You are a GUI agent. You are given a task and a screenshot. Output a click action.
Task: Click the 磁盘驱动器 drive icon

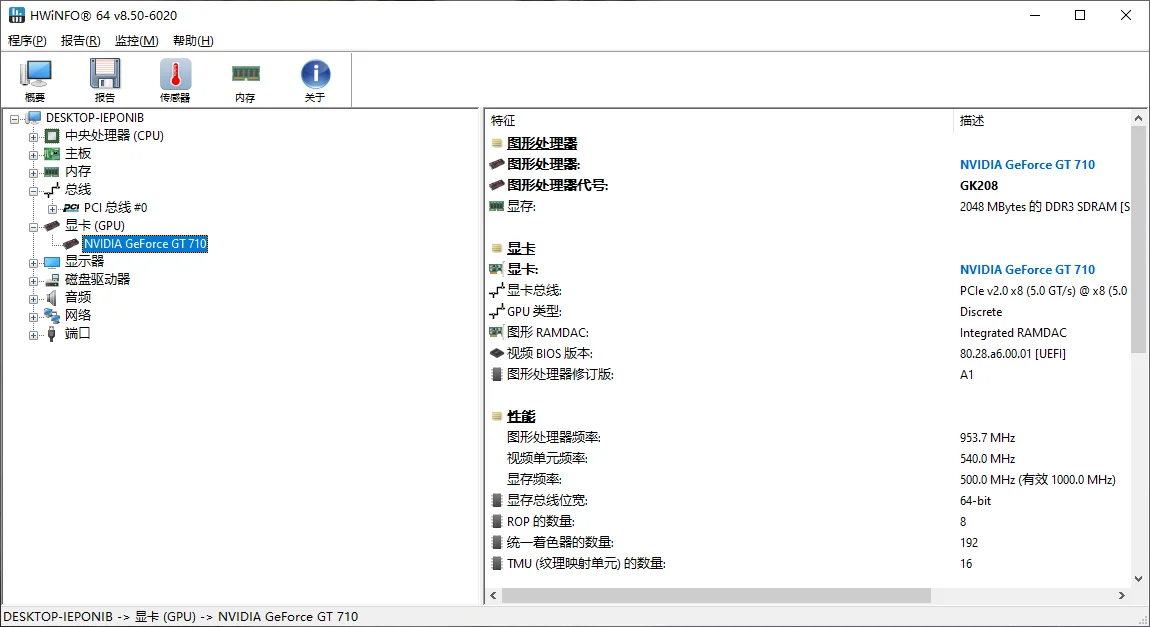pyautogui.click(x=52, y=280)
